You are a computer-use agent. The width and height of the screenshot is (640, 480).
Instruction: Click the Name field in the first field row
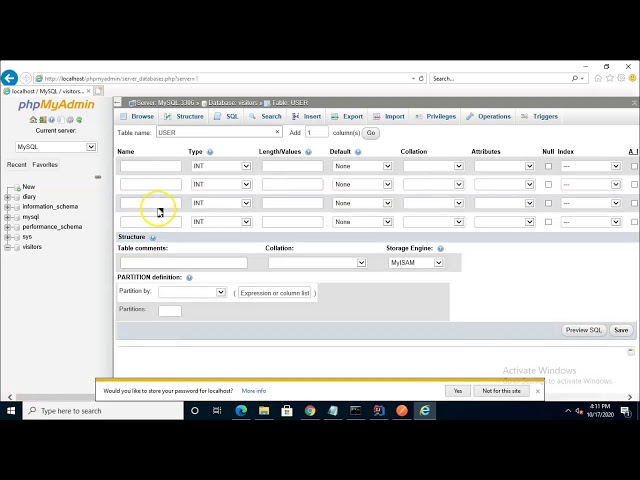click(x=151, y=166)
